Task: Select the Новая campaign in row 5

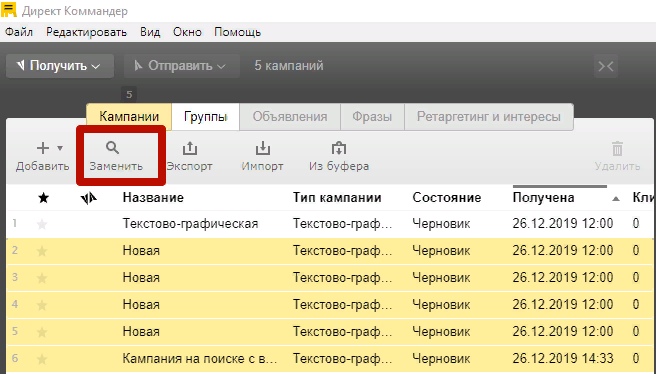Action: coord(141,331)
